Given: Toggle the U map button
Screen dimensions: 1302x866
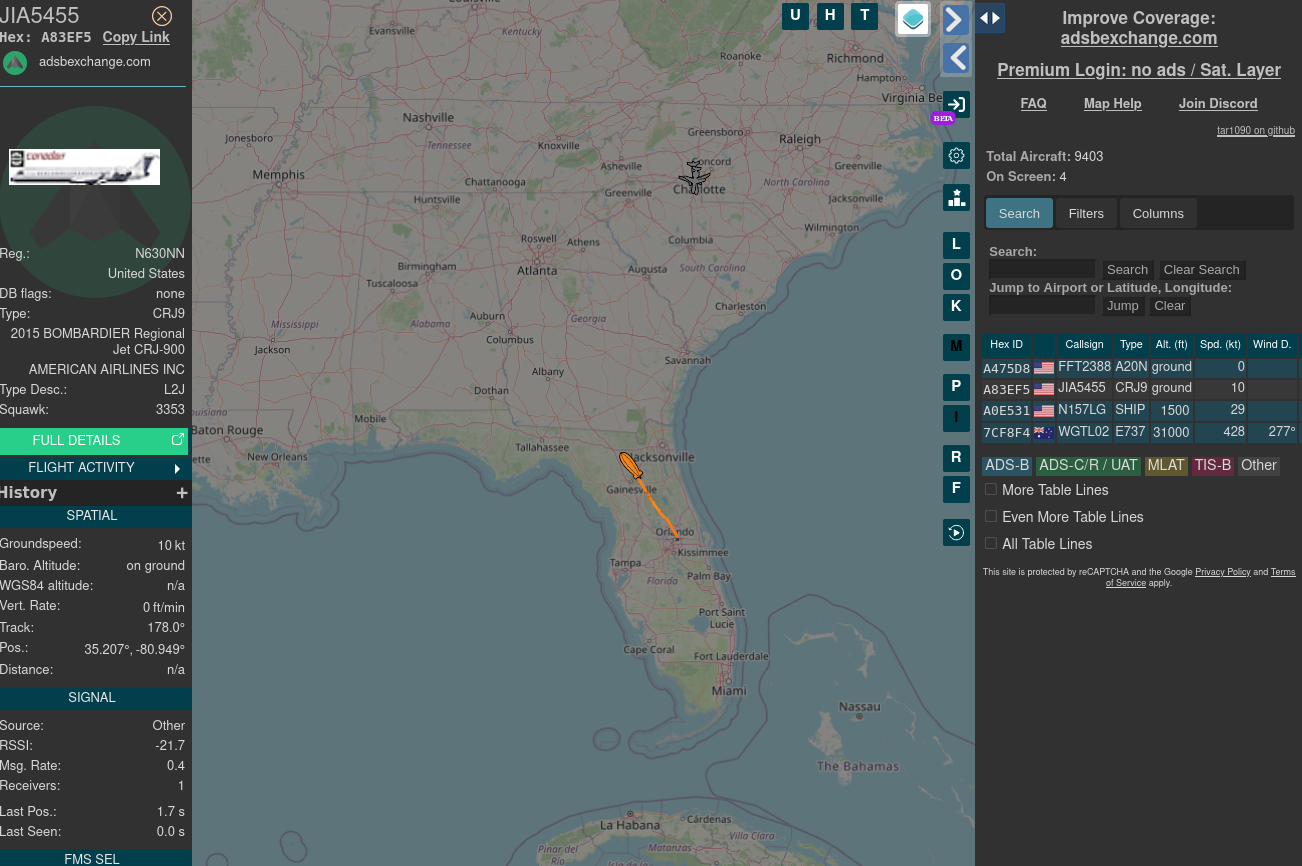Looking at the screenshot, I should click(795, 15).
